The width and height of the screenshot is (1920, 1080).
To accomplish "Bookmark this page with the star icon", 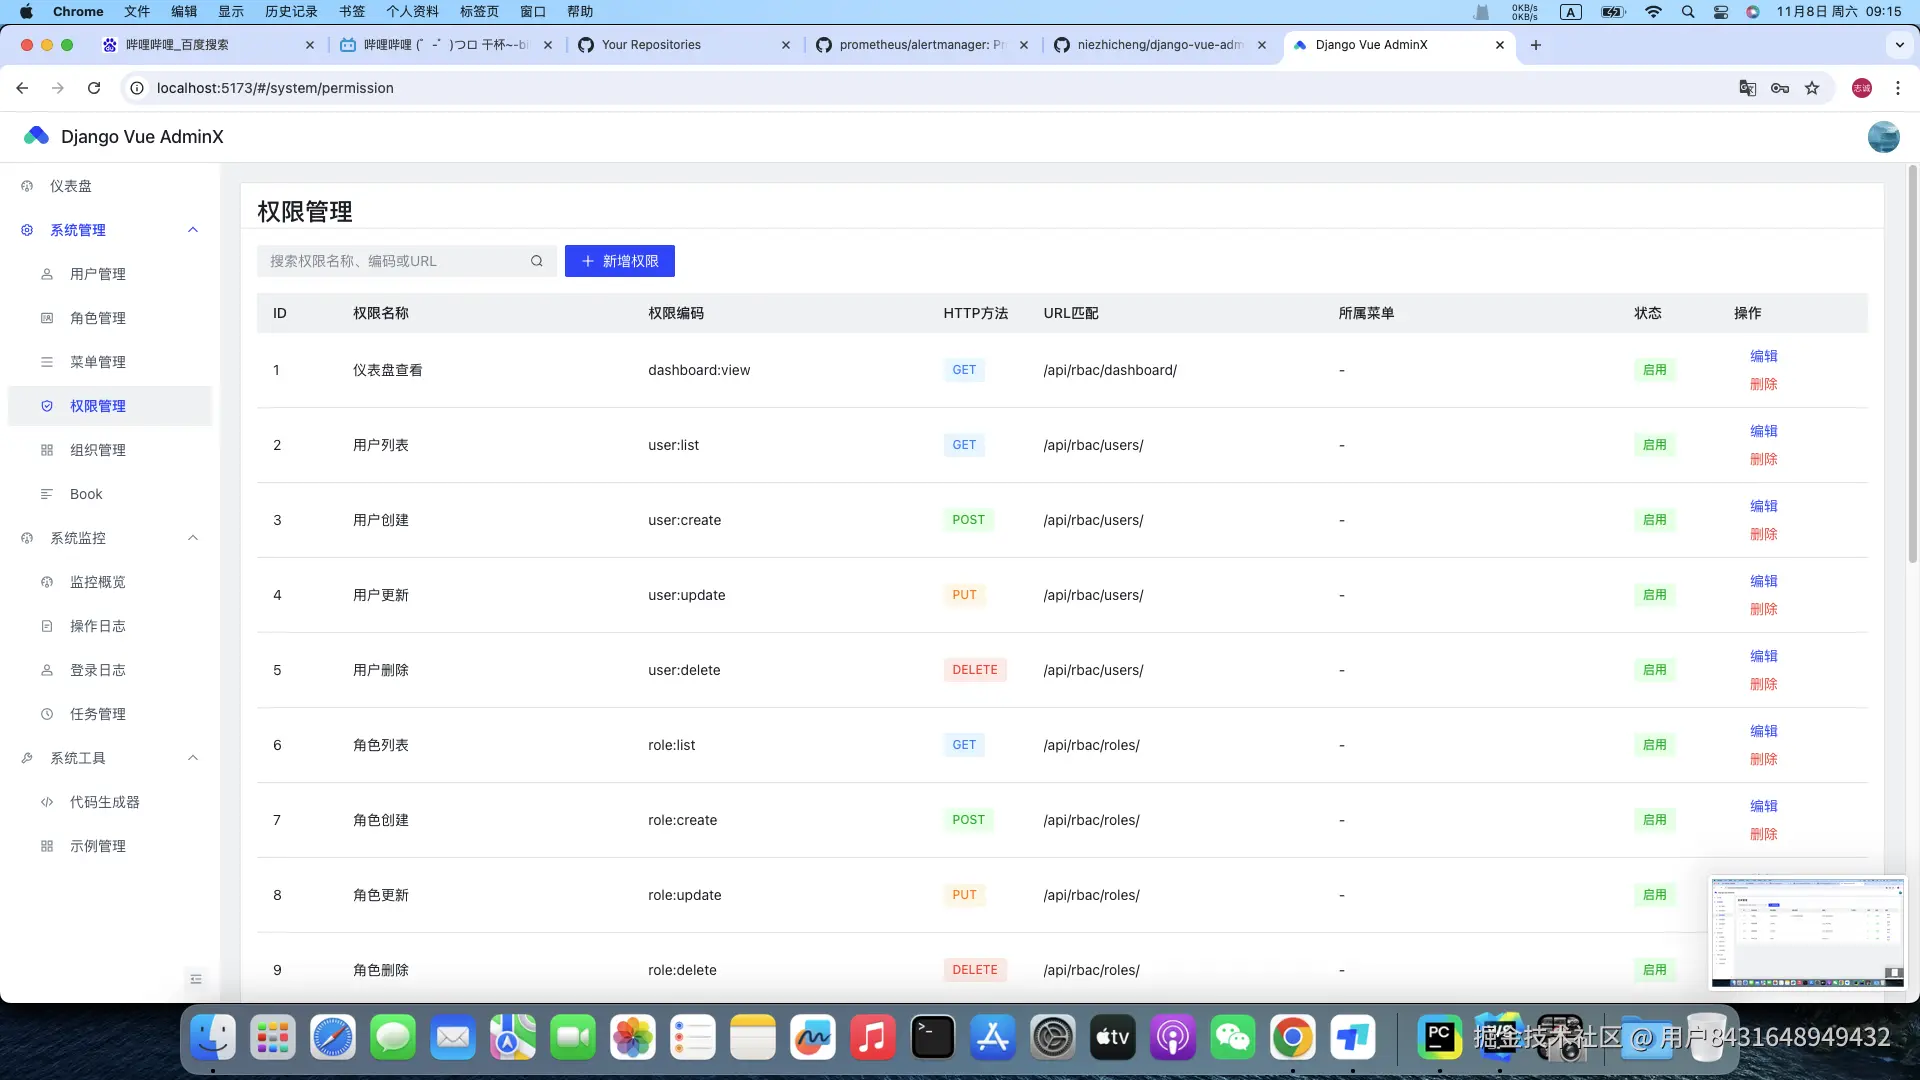I will tap(1812, 88).
